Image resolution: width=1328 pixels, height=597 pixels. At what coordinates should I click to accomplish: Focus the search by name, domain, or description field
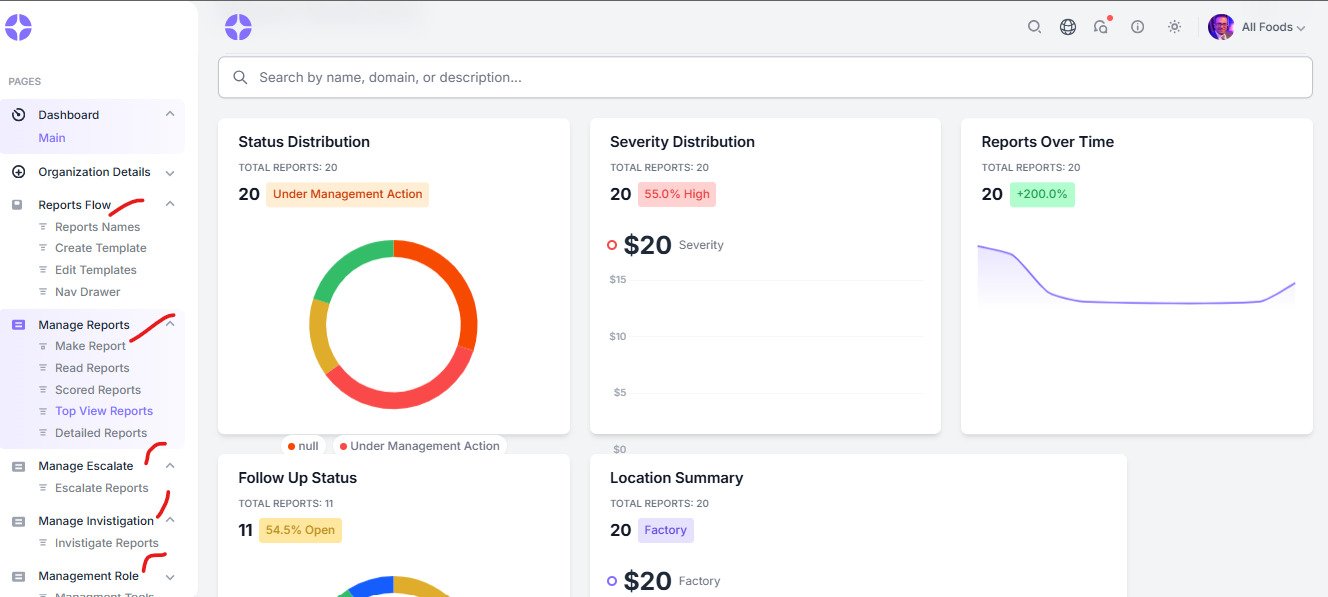click(x=765, y=77)
